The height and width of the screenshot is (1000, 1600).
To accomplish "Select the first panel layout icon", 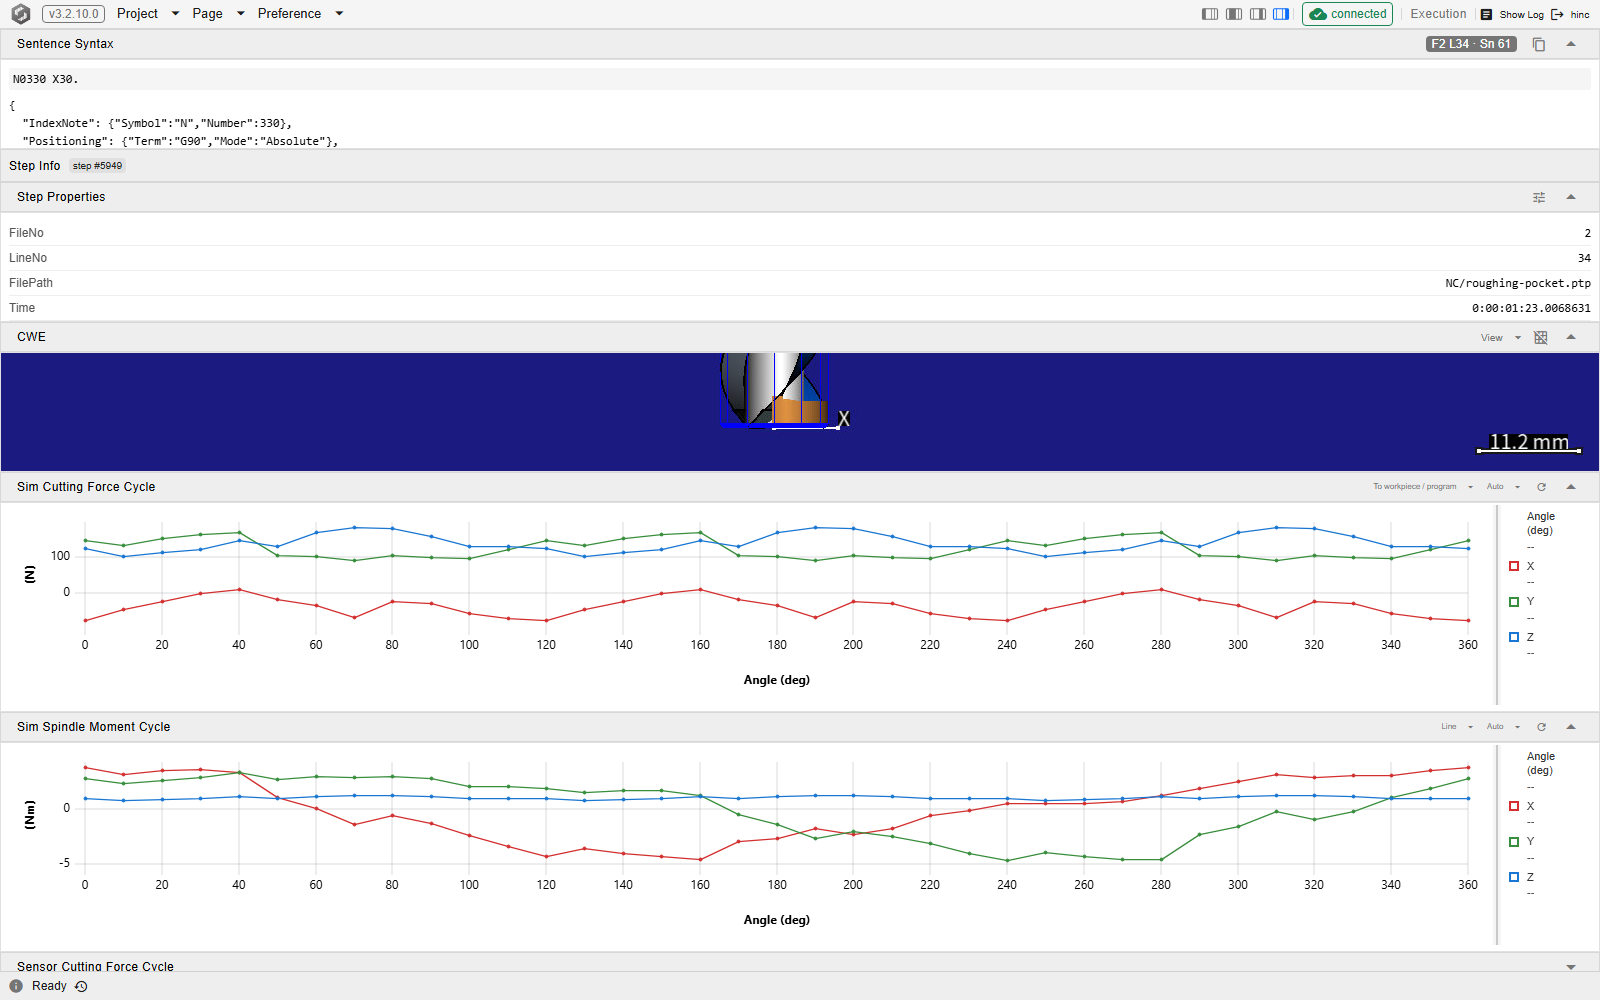I will 1210,14.
